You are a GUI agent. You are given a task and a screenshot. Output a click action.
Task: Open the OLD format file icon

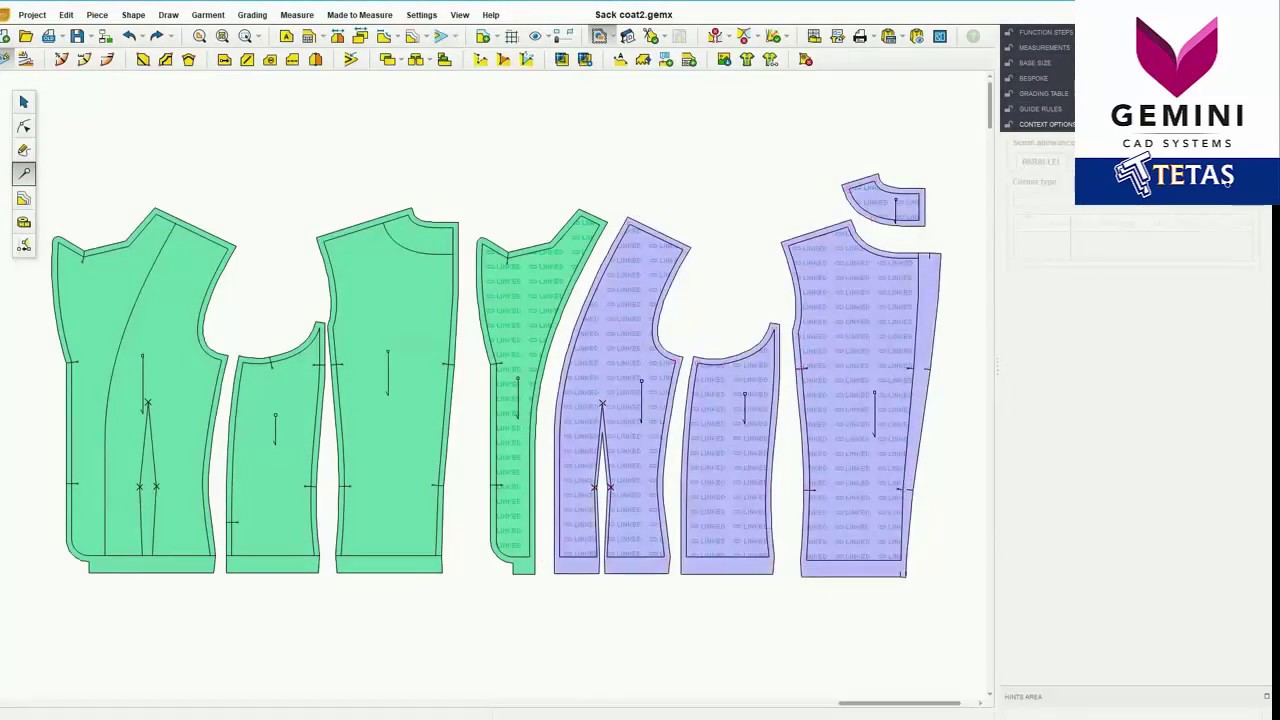(49, 36)
